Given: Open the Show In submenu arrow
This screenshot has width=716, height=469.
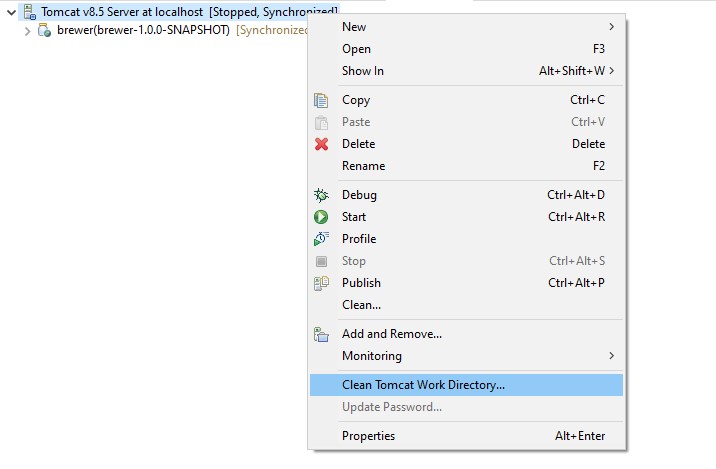Looking at the screenshot, I should pyautogui.click(x=611, y=71).
